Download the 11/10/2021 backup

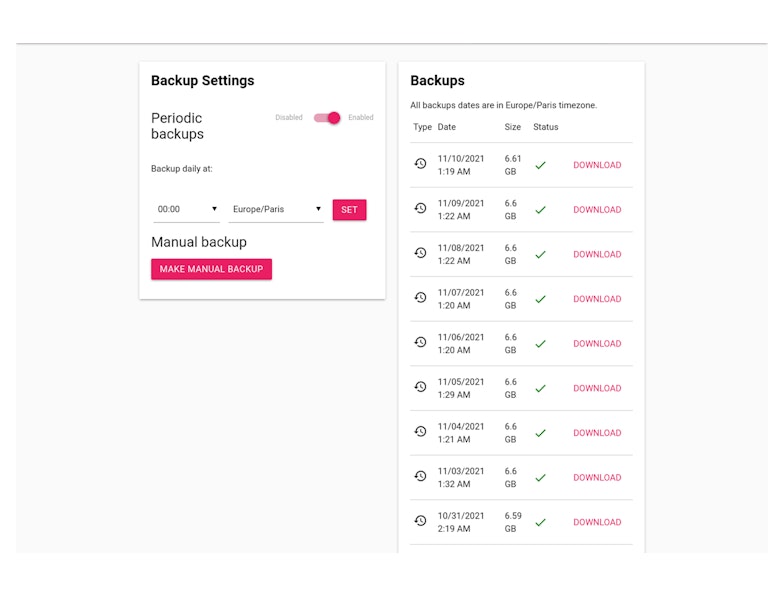point(597,165)
